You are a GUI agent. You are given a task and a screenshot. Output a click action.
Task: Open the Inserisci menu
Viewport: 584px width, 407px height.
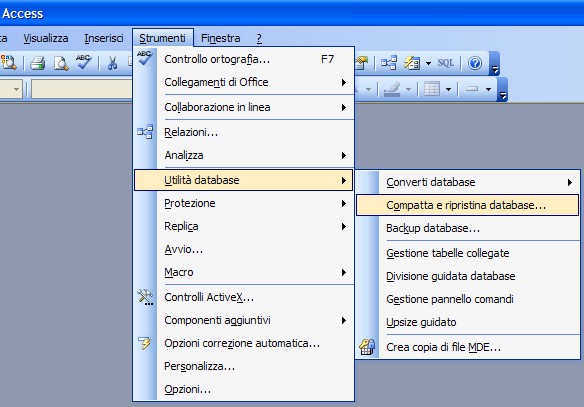coord(104,38)
